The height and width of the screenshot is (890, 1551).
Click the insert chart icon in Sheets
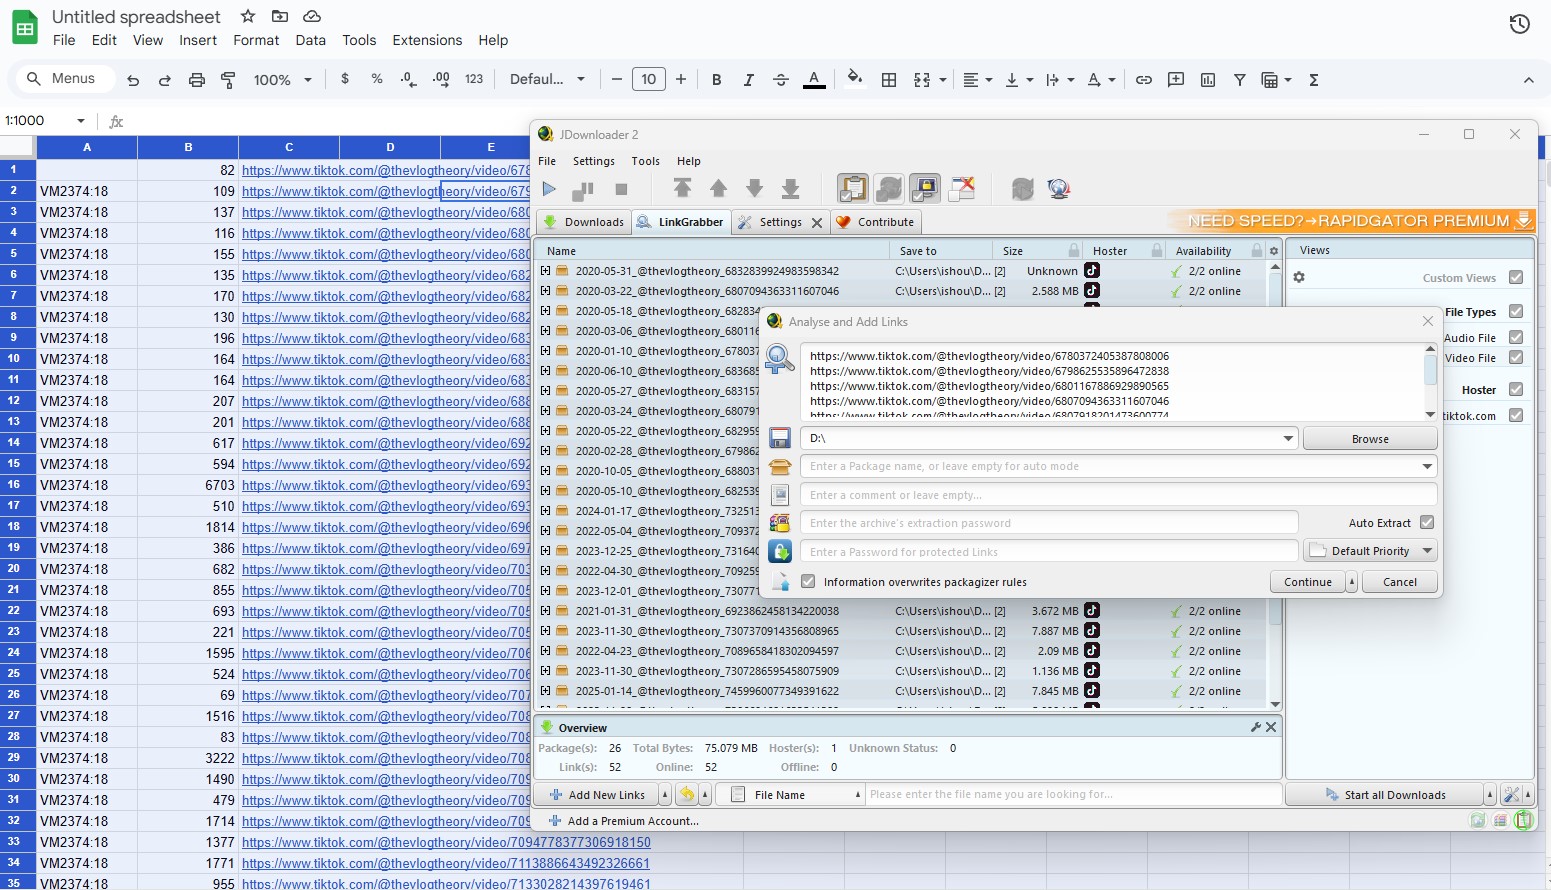coord(1208,80)
